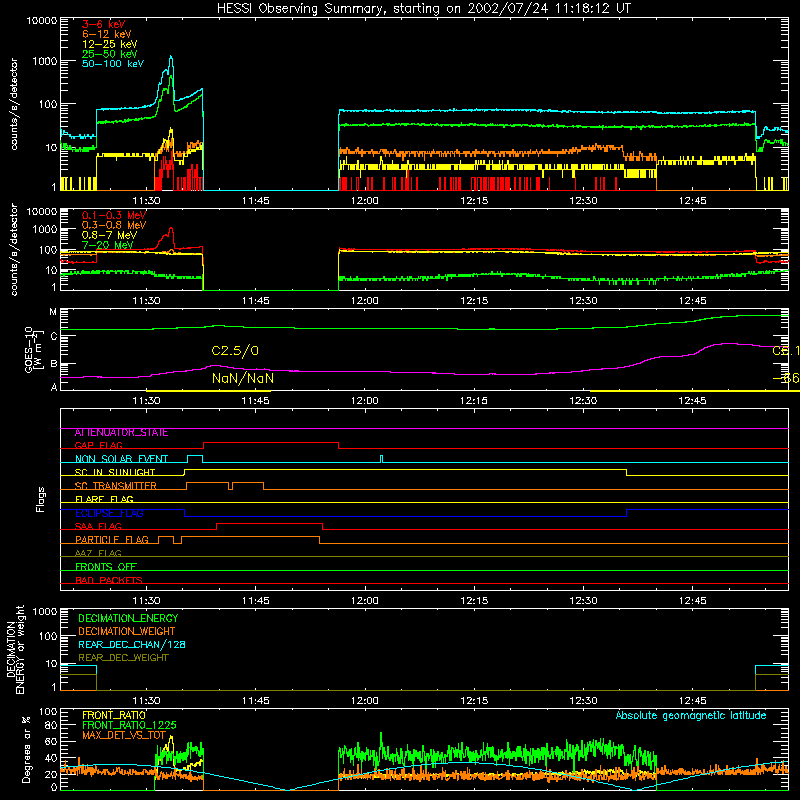Select the ATTENUATOR_STATE flag label

point(121,433)
